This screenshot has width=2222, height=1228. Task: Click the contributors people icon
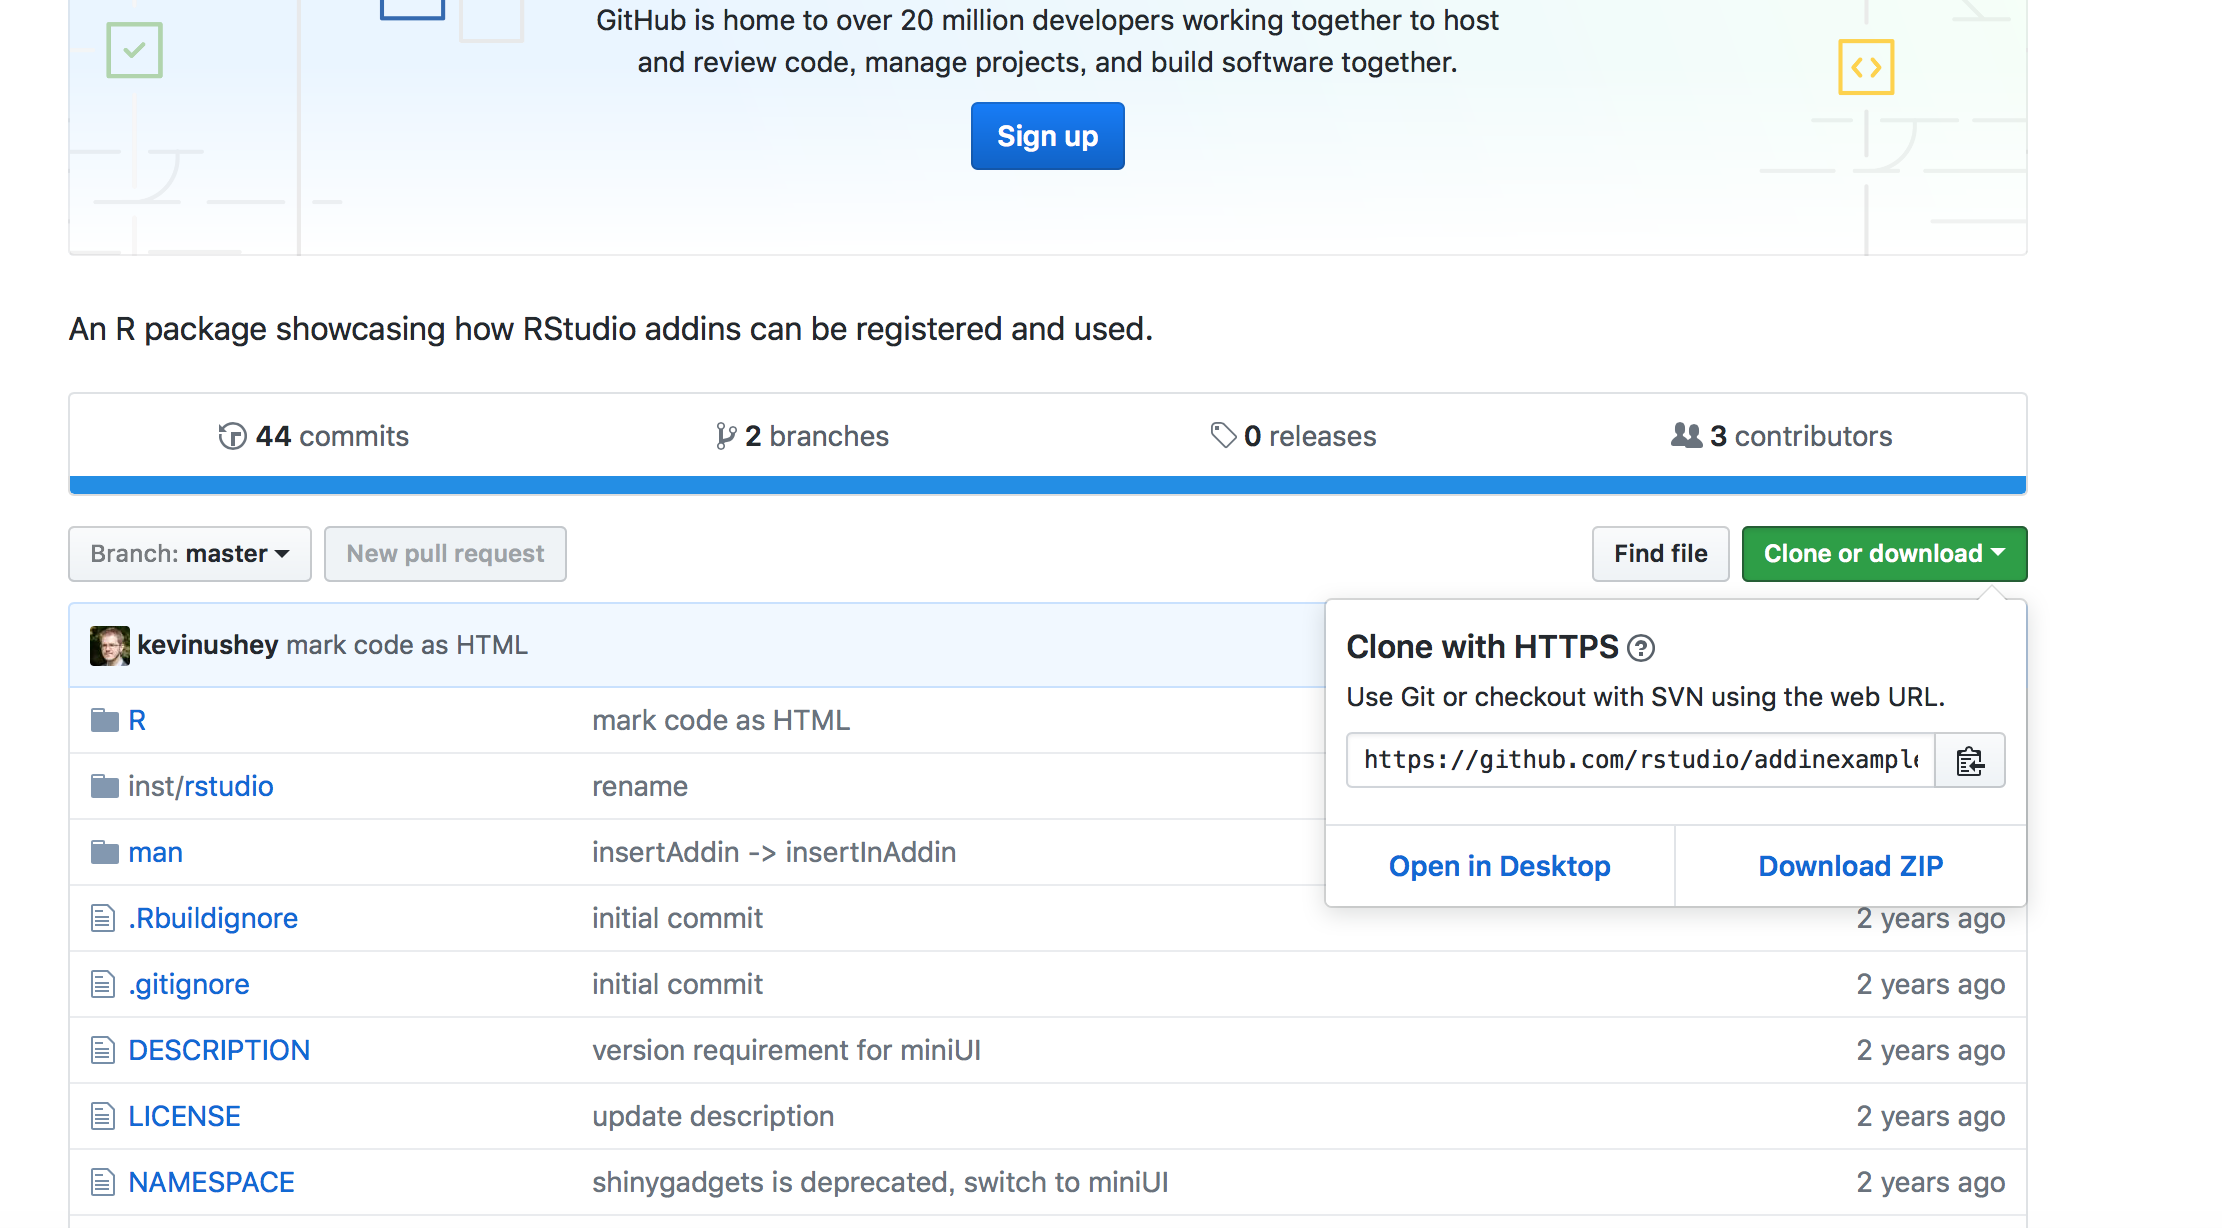(1686, 435)
